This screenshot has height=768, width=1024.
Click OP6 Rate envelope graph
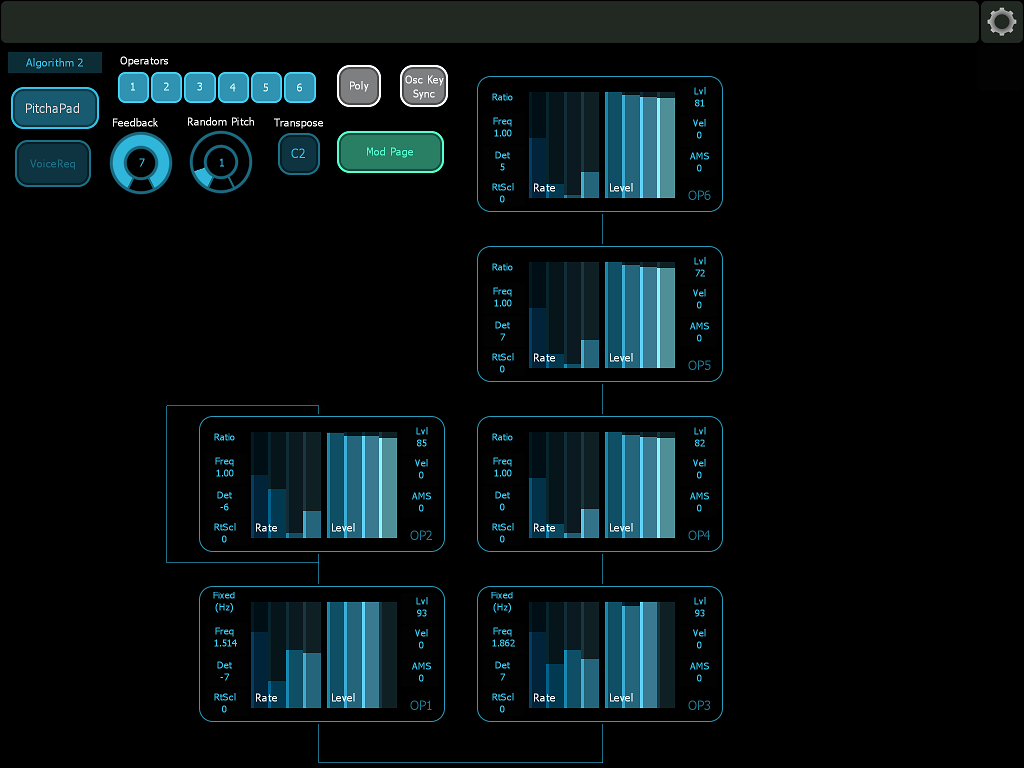[563, 145]
